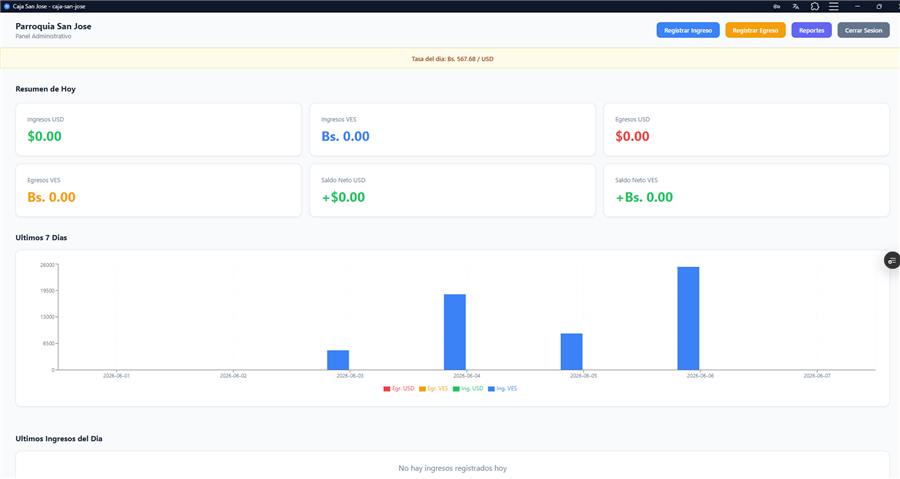
Task: Click the Saldo Neto USD +$0.00 value
Action: [x=343, y=197]
